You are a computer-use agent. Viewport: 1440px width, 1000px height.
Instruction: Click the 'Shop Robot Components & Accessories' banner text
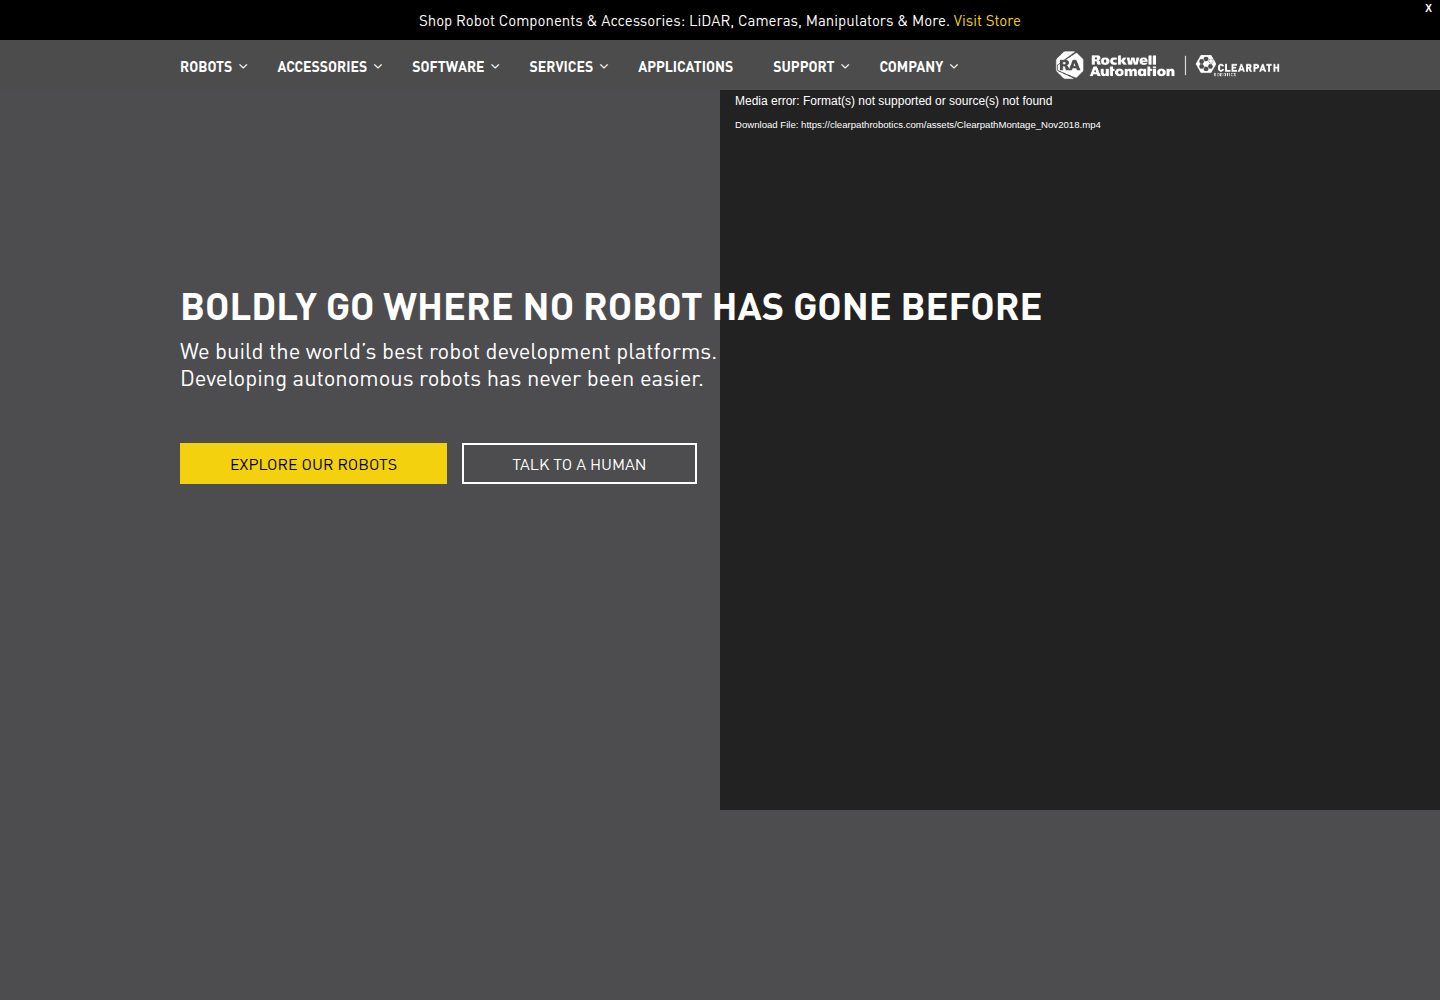(x=683, y=20)
